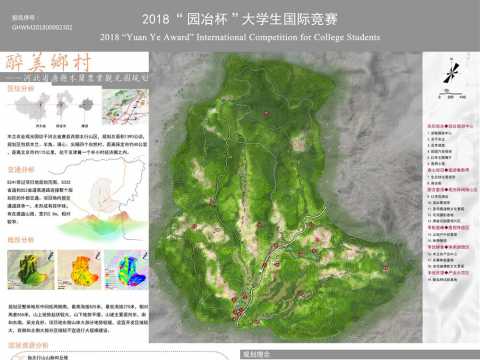Click the central green masterplan map
Viewport: 480px width, 360px height.
[285, 197]
